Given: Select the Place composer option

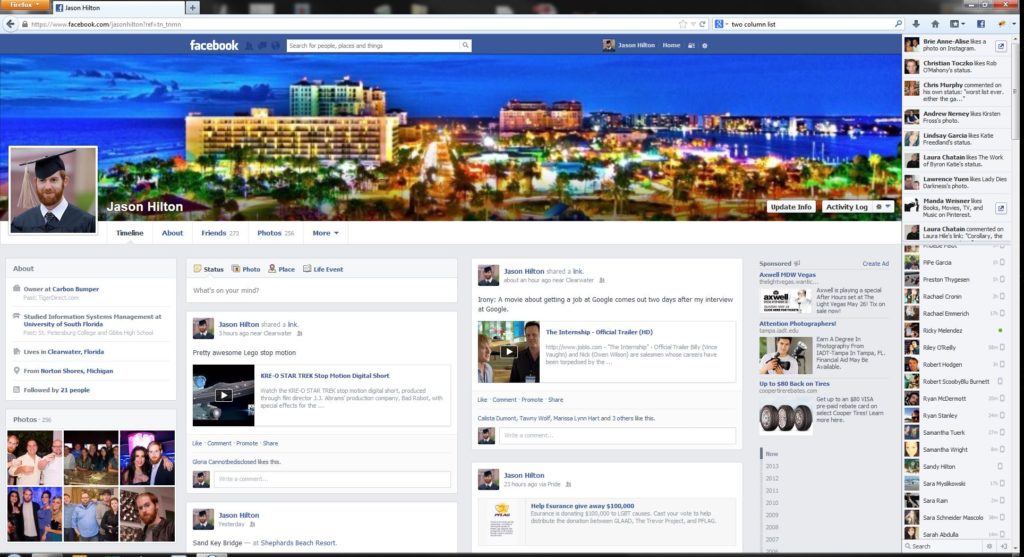Looking at the screenshot, I should [281, 269].
